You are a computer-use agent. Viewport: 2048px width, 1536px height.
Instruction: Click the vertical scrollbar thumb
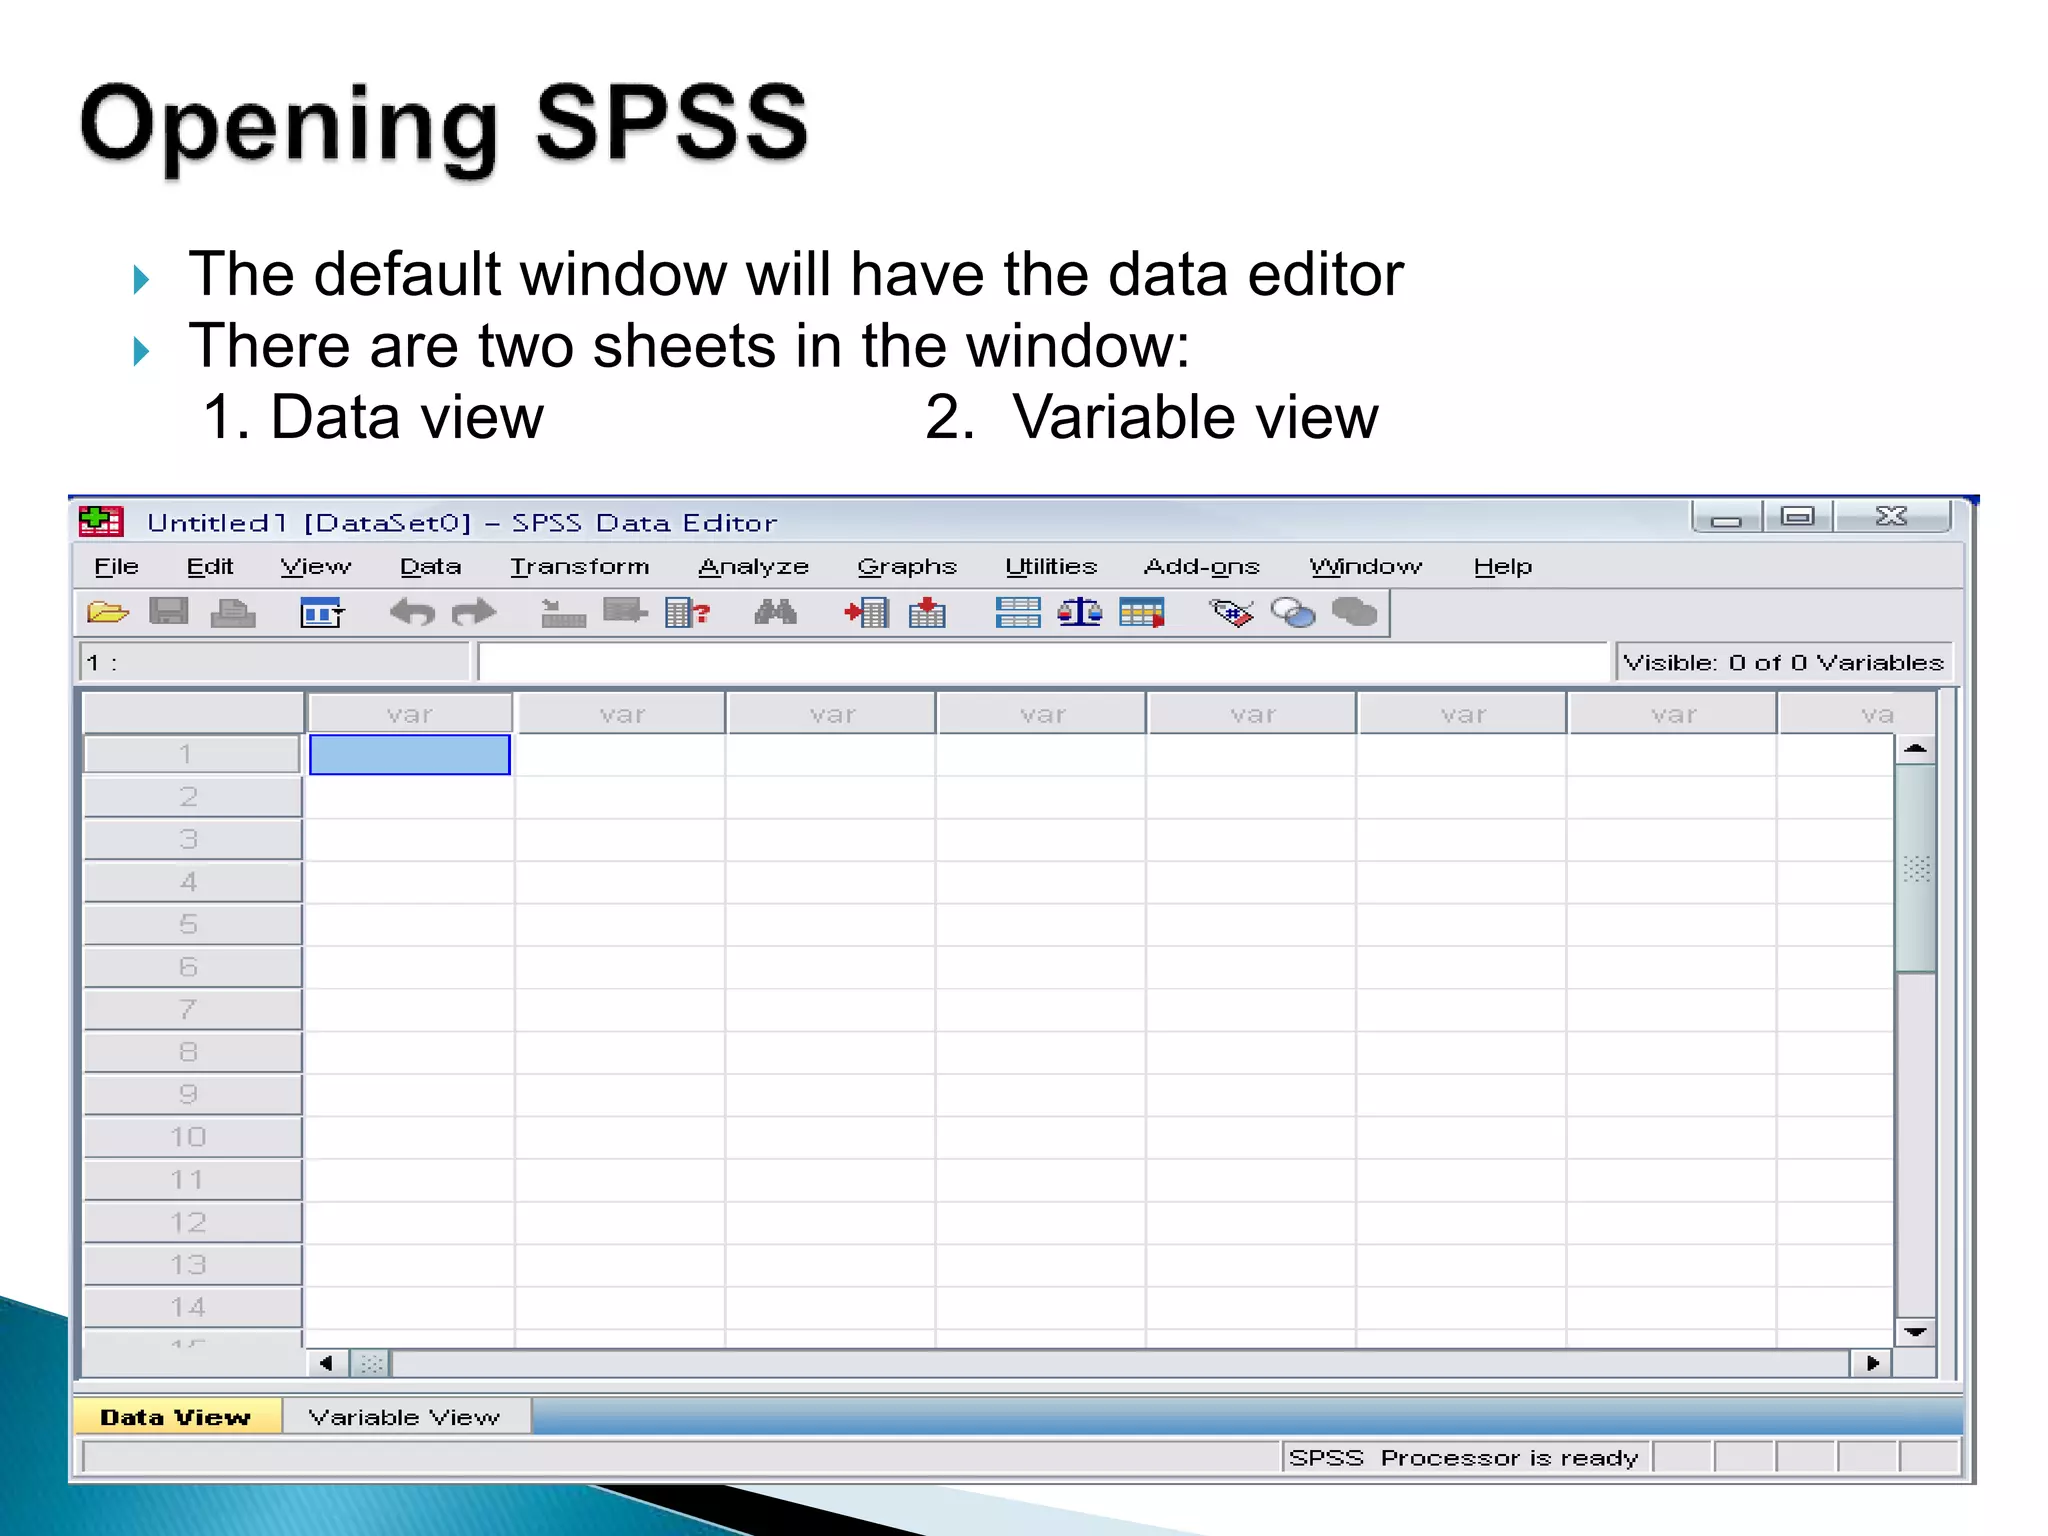[1916, 868]
